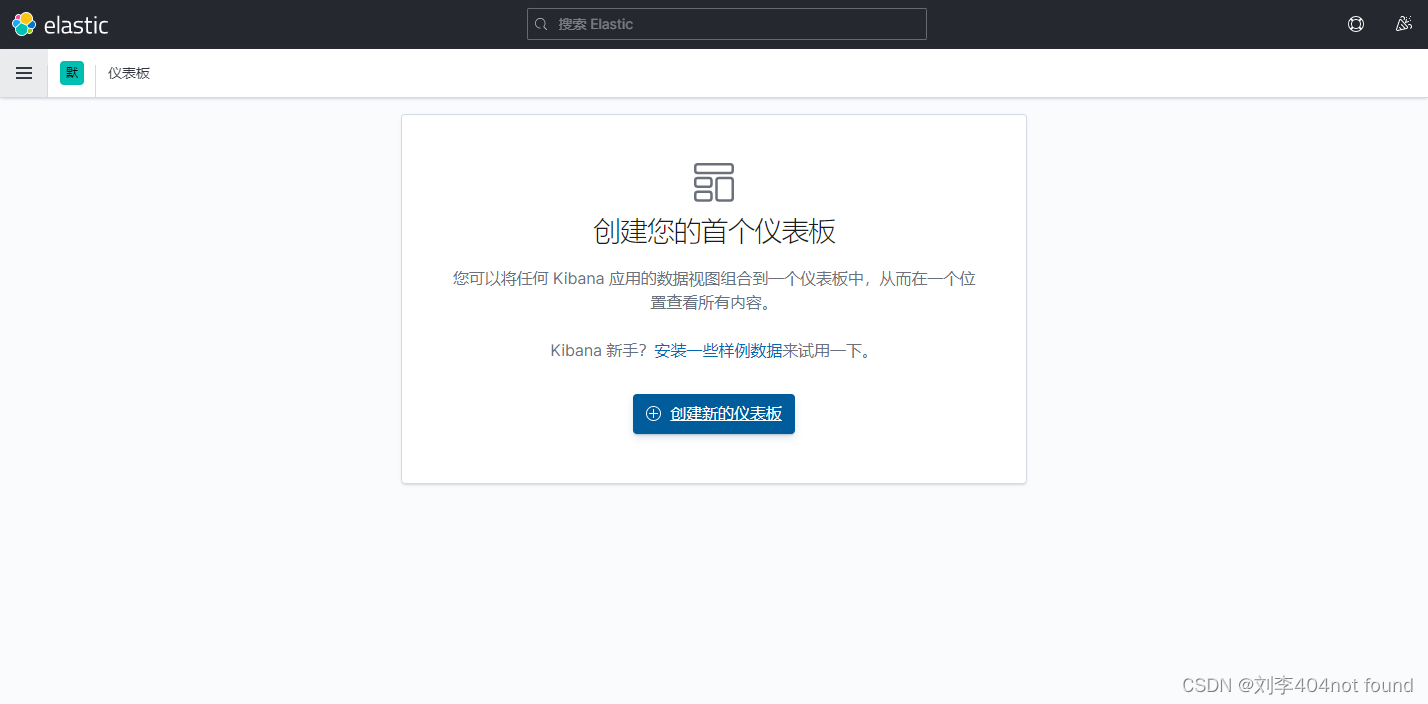Follow the 安装一些样例数据 link
Screen dimensions: 1428x704
pyautogui.click(x=718, y=351)
